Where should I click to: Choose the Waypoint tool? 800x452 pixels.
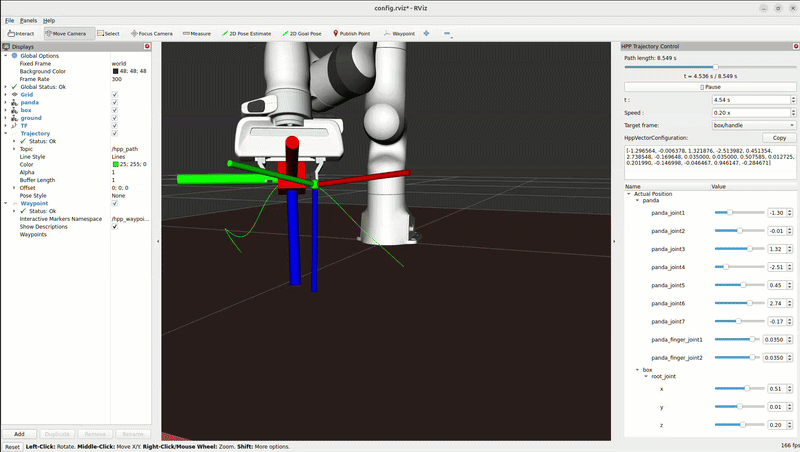pyautogui.click(x=399, y=34)
